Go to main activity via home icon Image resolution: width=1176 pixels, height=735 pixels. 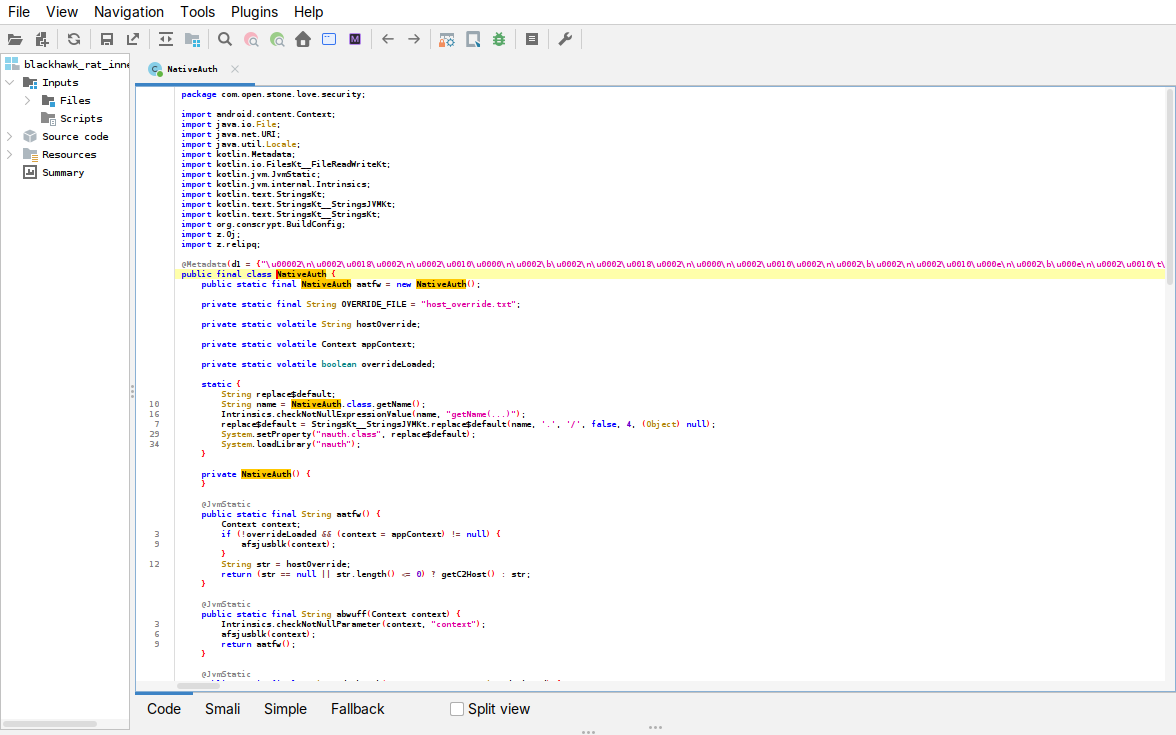(303, 40)
